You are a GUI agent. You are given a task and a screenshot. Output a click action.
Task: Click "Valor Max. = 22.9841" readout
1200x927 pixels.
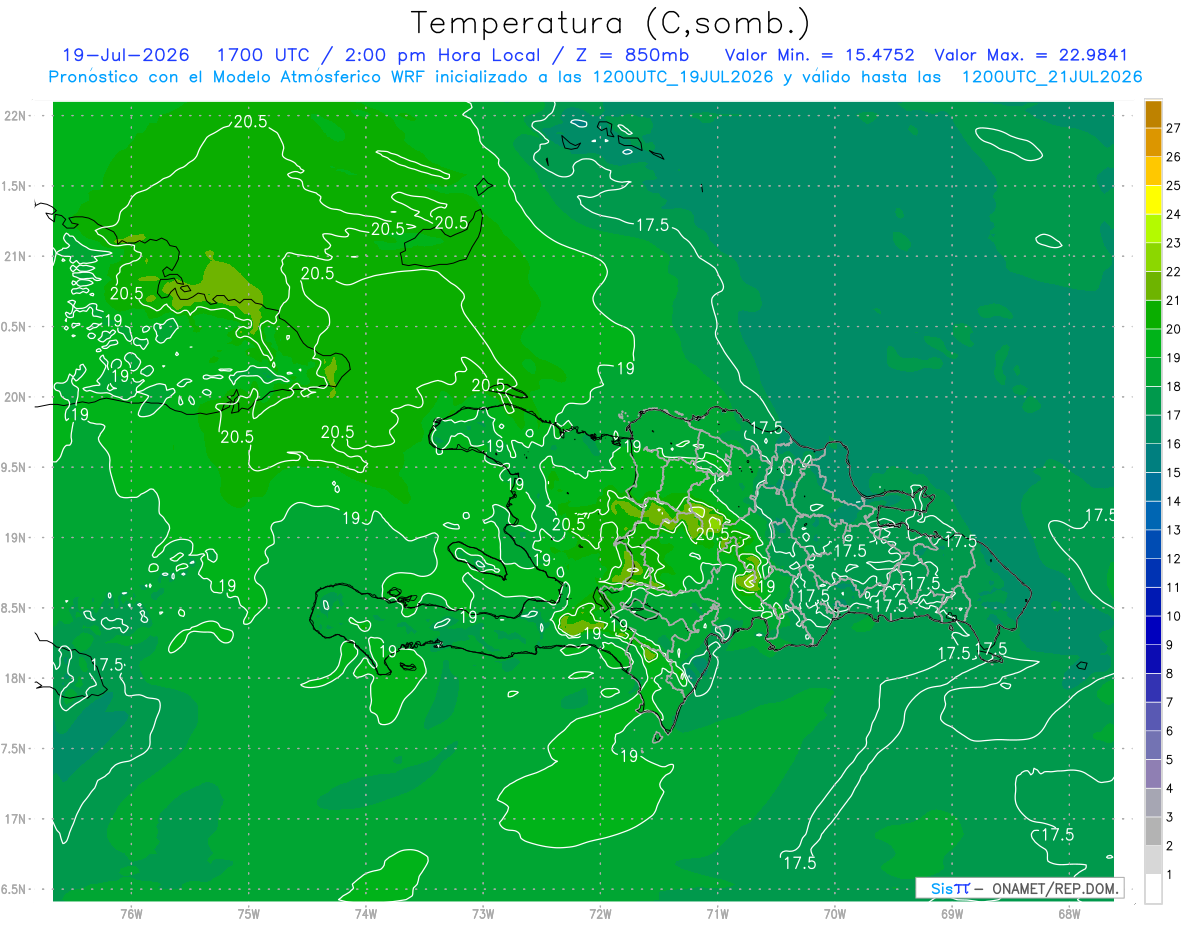click(x=1031, y=55)
